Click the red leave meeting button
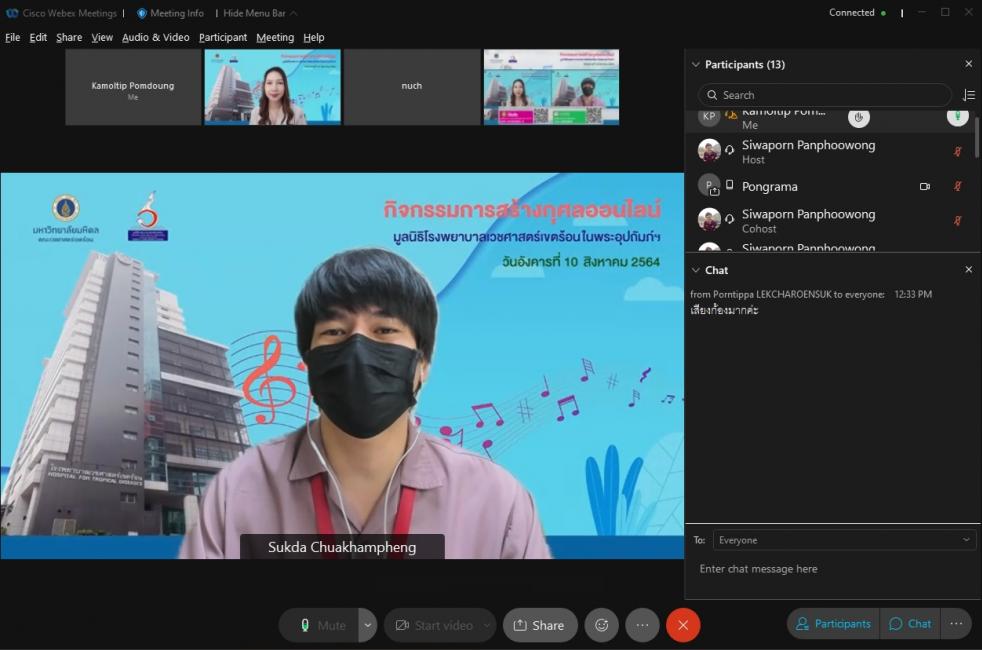 click(x=683, y=626)
